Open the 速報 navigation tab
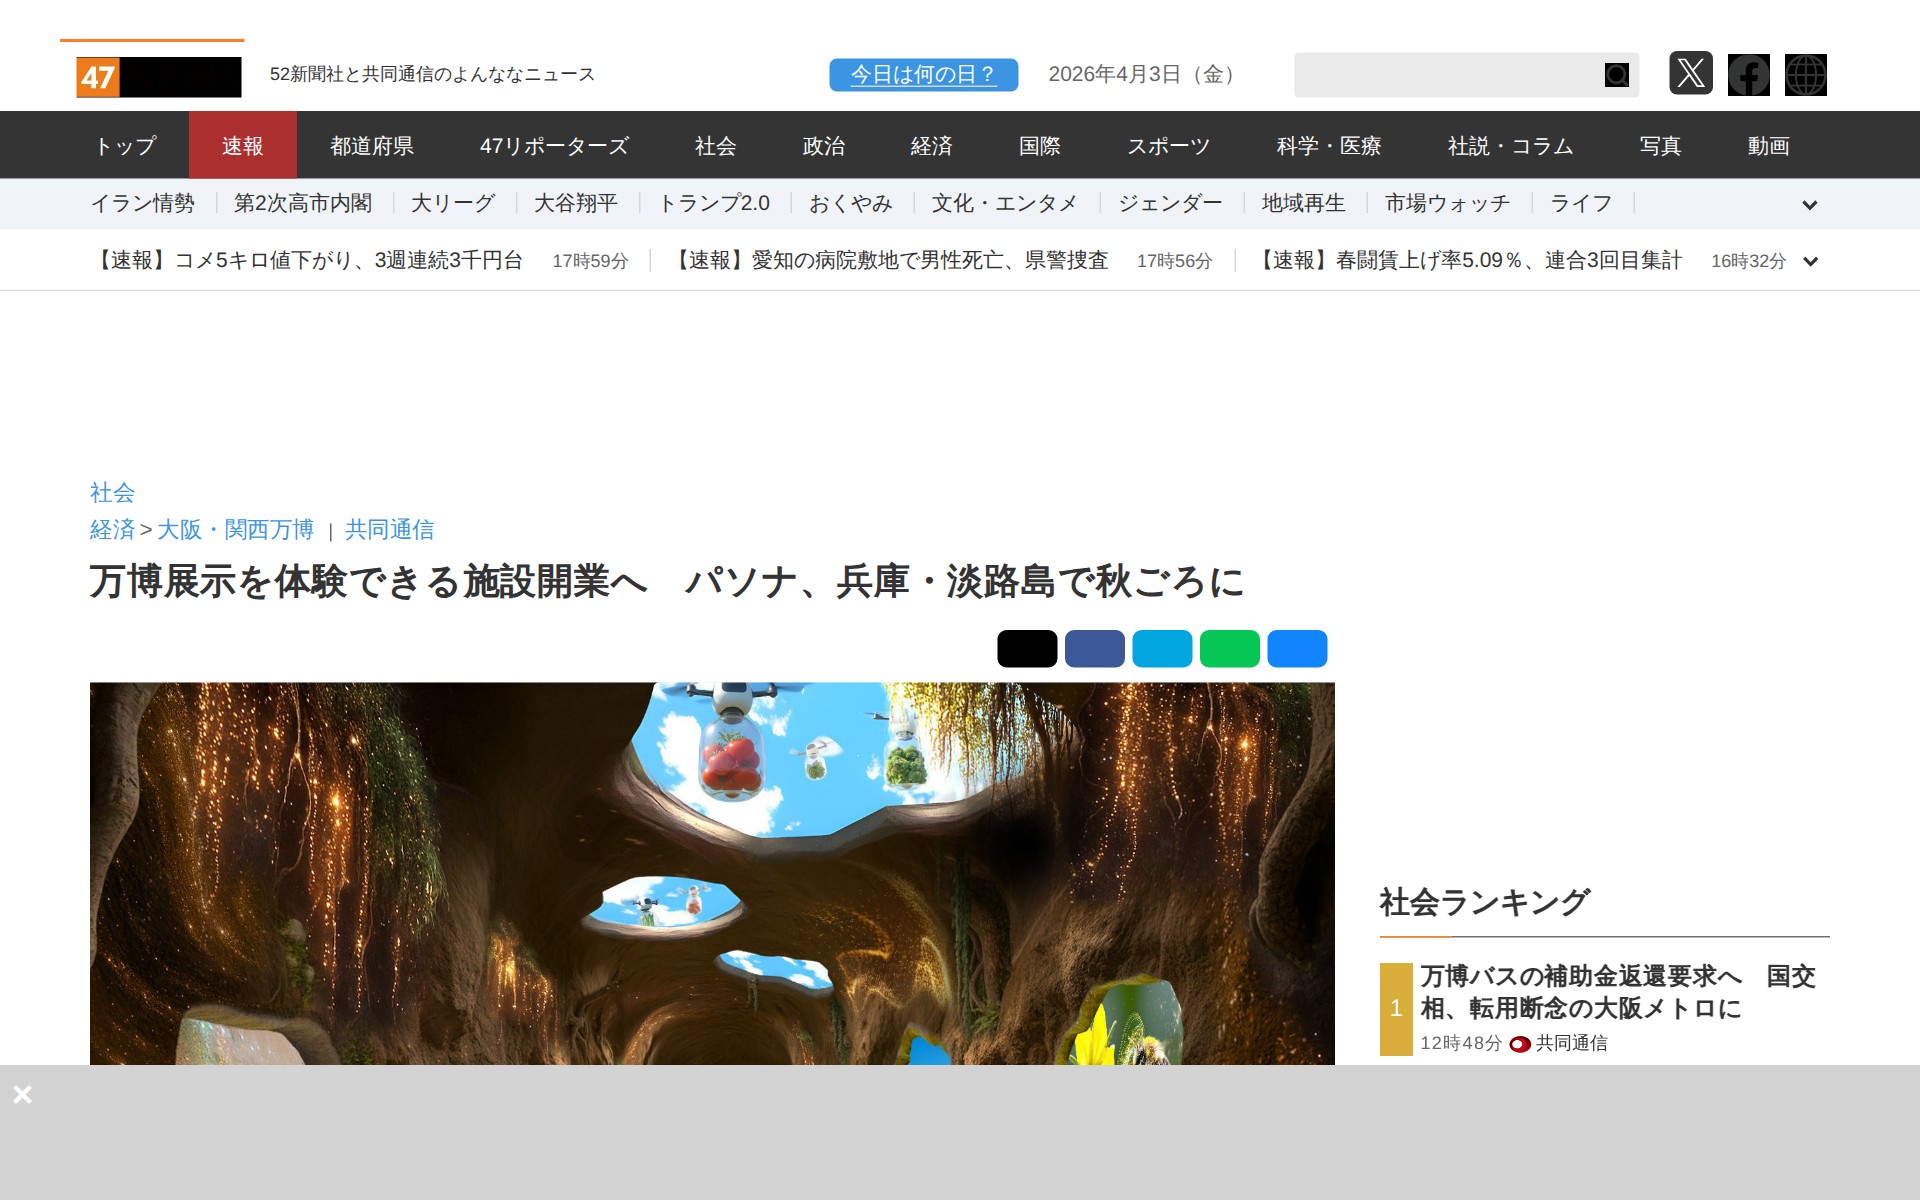Viewport: 1920px width, 1200px height. tap(242, 146)
